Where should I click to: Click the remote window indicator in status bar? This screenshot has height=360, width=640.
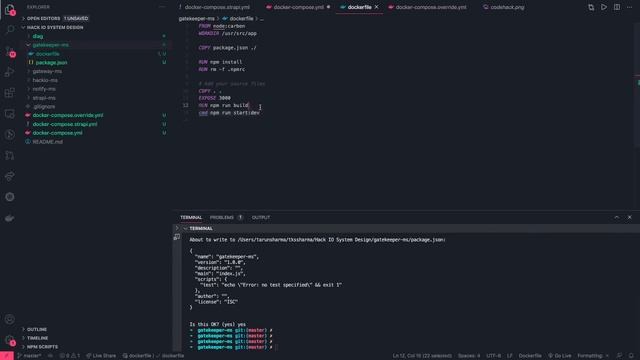pos(7,356)
